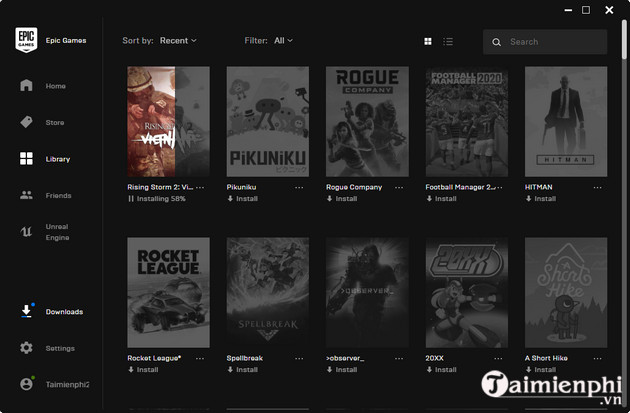Click the Epic Games logo
This screenshot has width=630, height=413.
click(26, 40)
